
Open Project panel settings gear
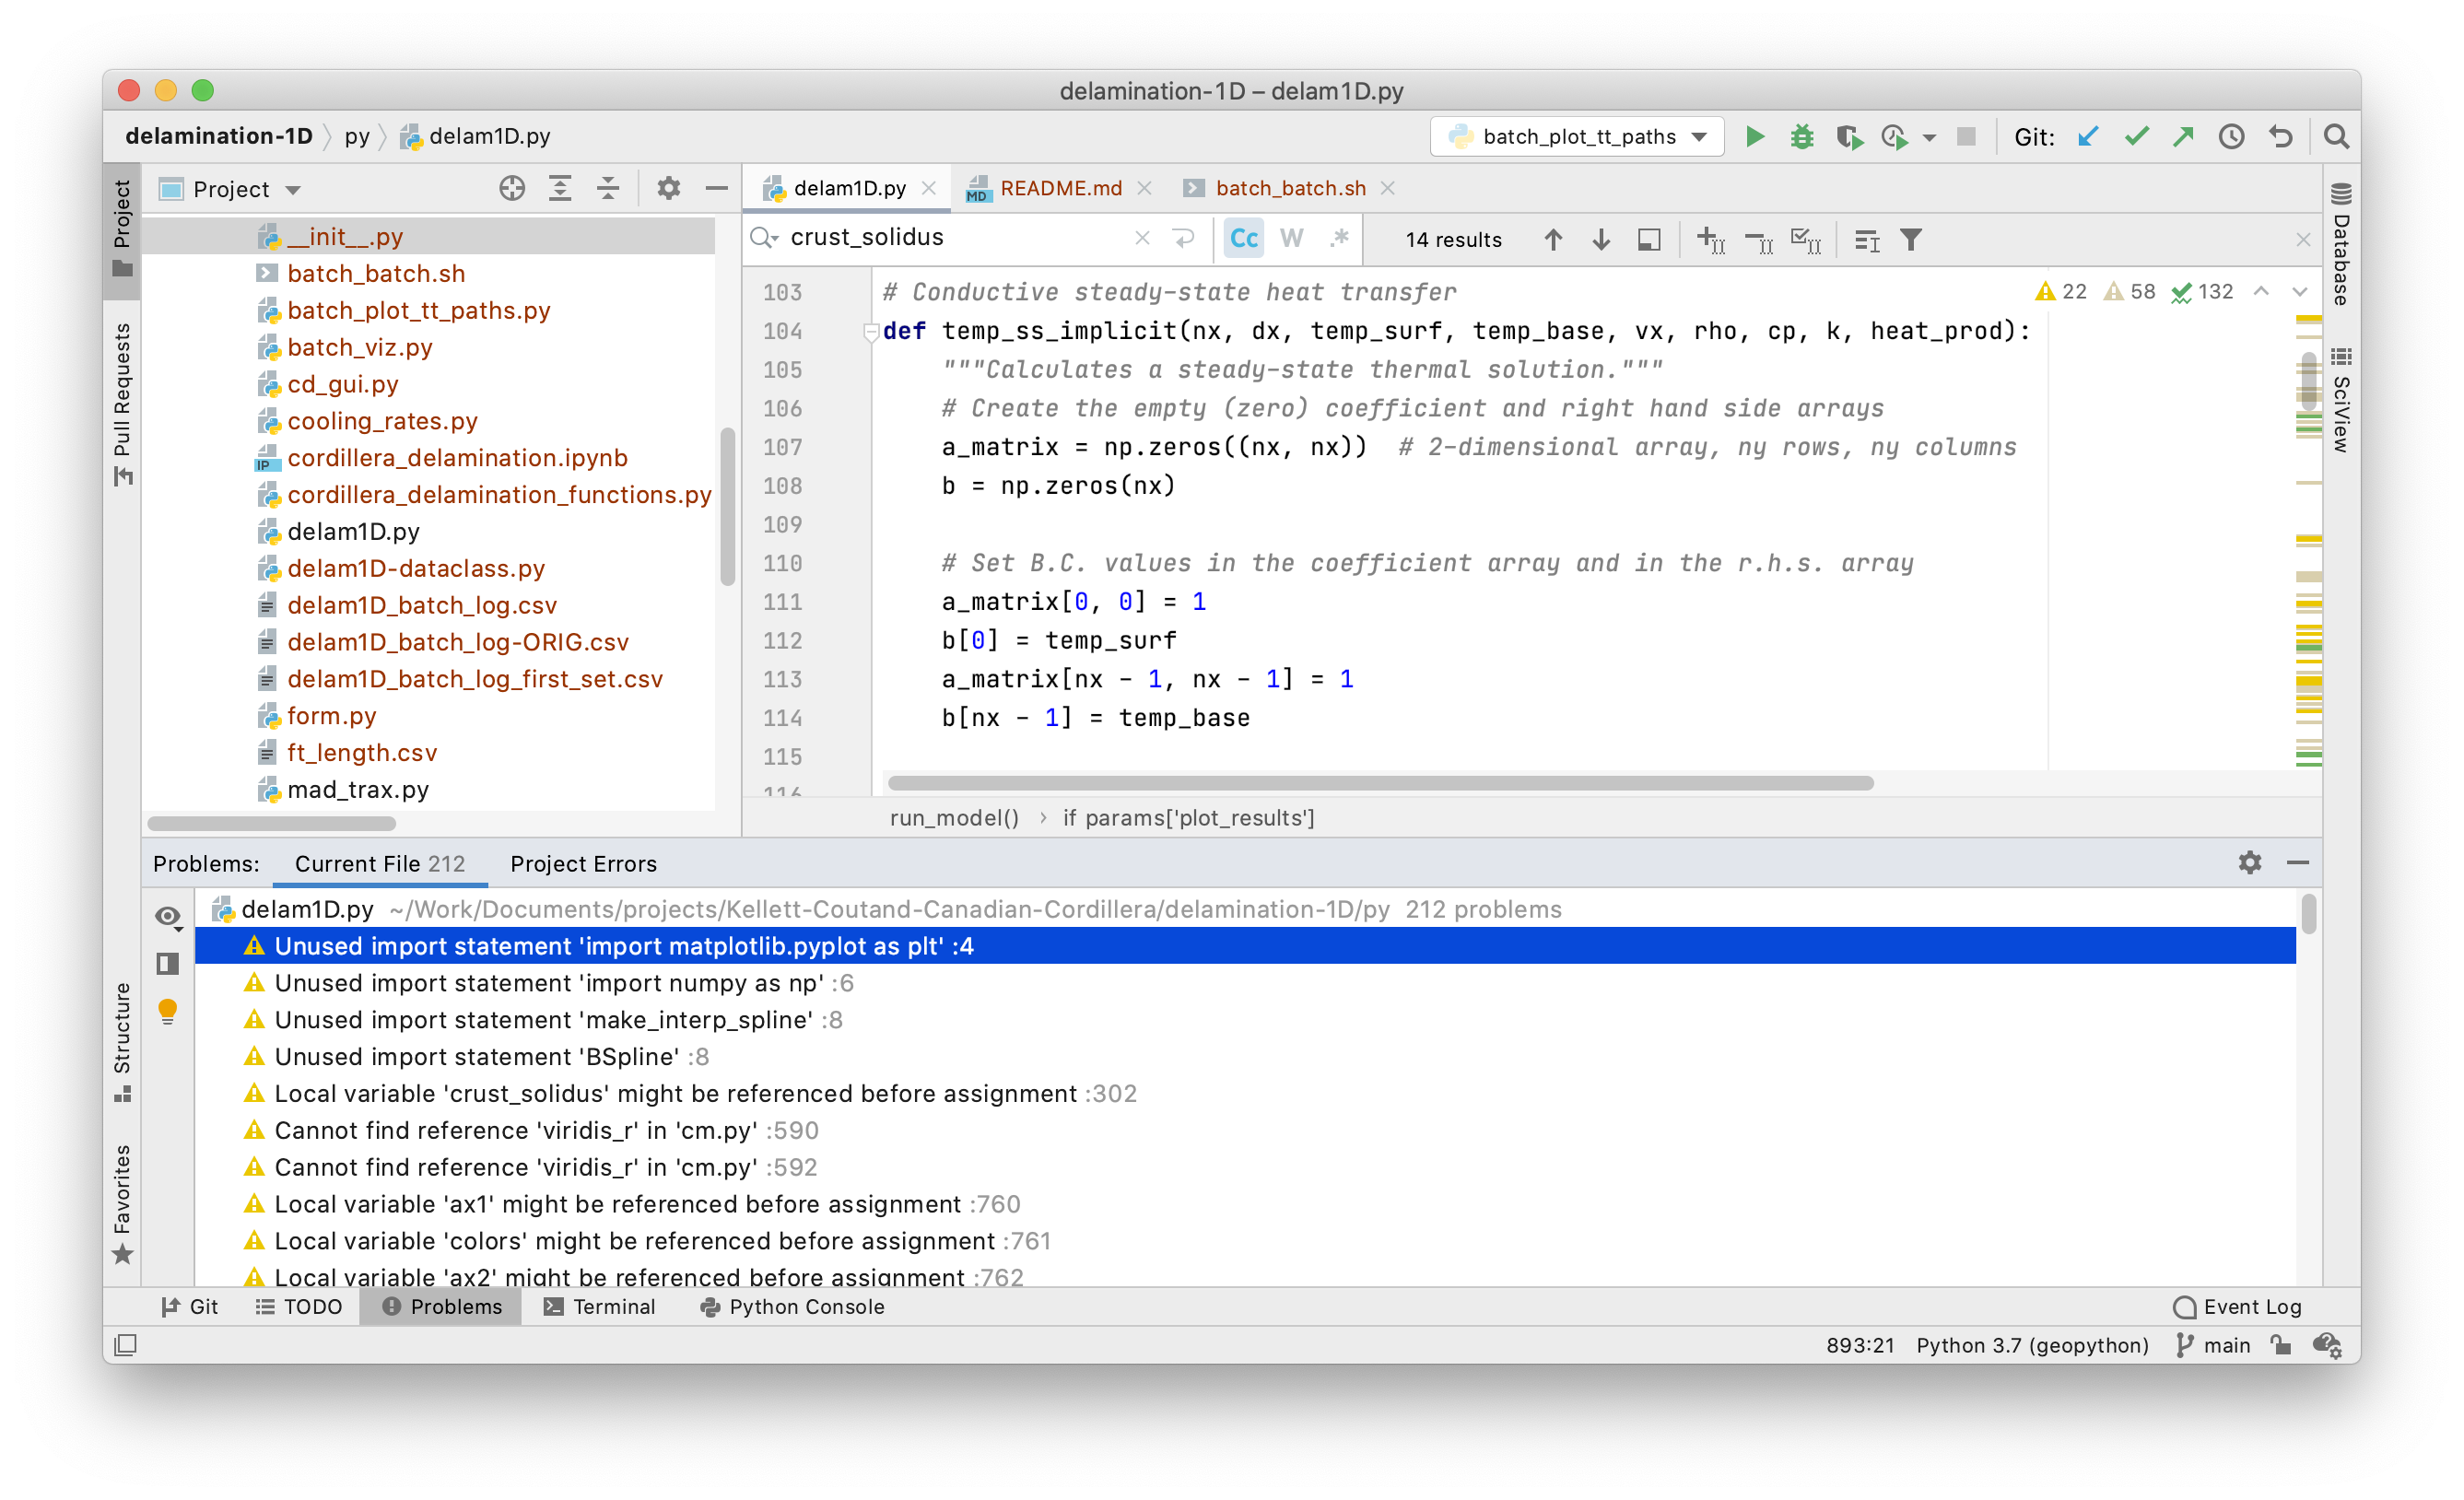click(668, 189)
